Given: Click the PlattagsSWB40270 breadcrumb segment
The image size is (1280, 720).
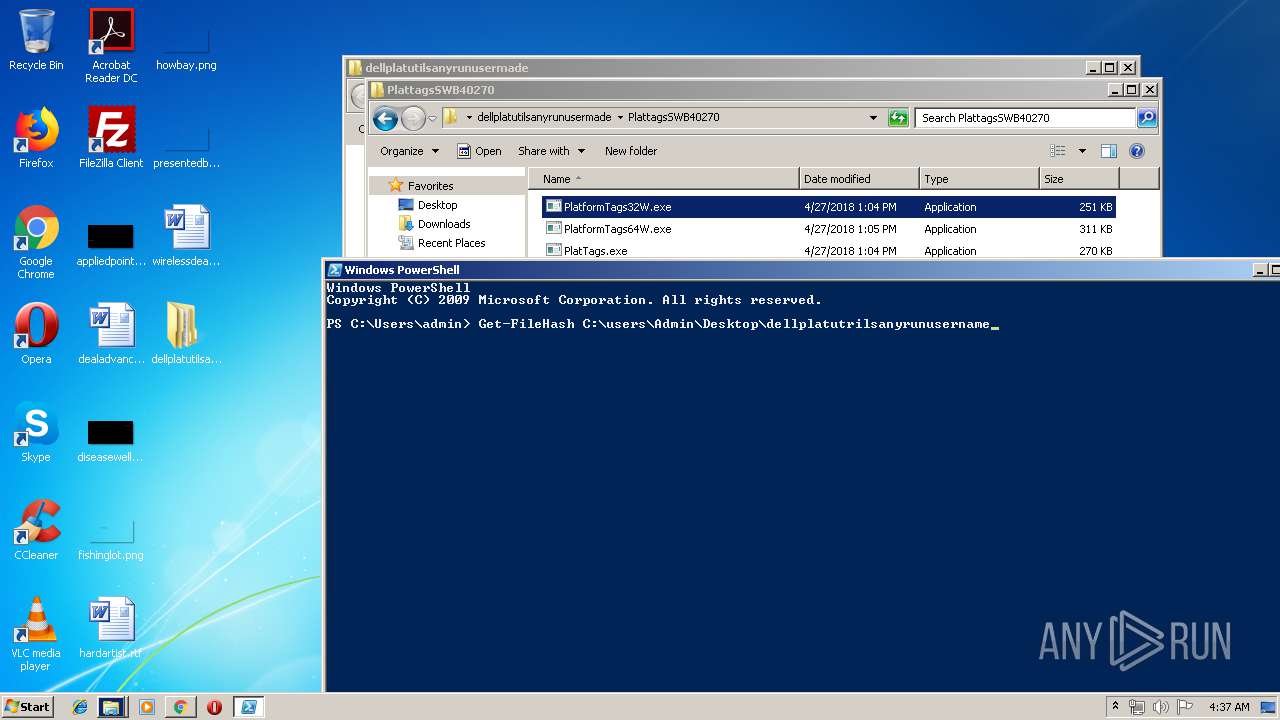Looking at the screenshot, I should pyautogui.click(x=673, y=118).
